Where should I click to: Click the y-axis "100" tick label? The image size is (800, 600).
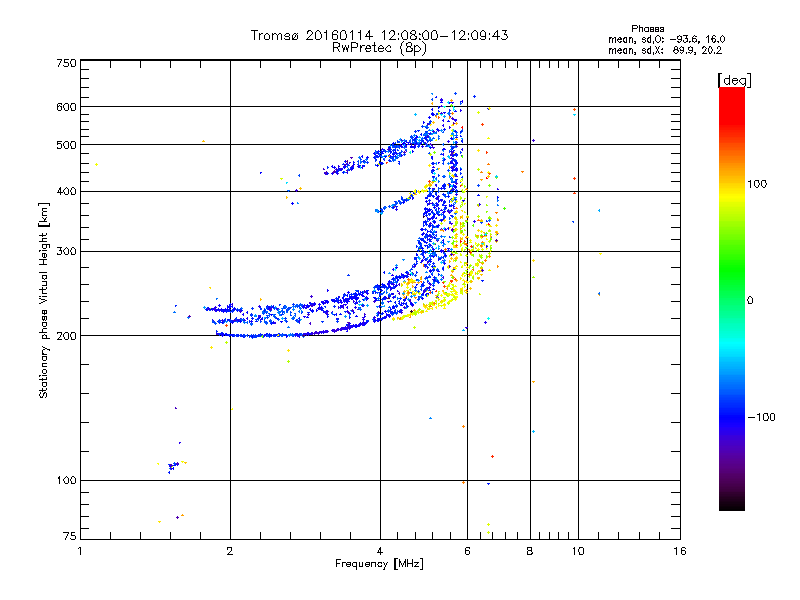(x=66, y=480)
